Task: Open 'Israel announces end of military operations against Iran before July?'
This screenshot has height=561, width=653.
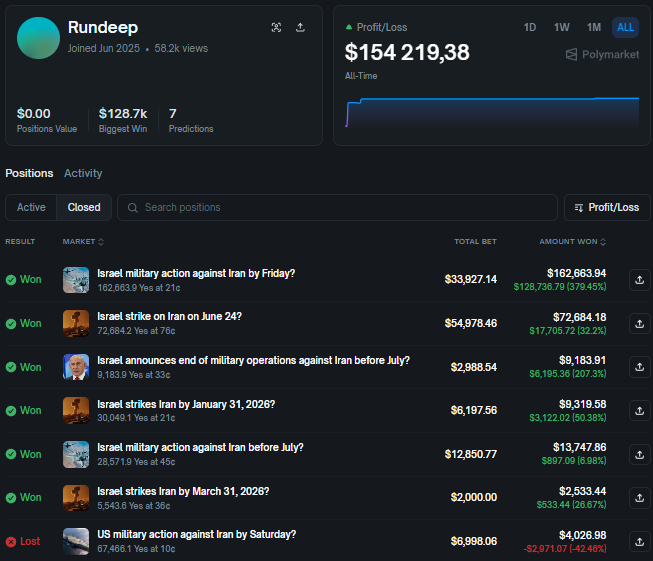Action: 253,360
